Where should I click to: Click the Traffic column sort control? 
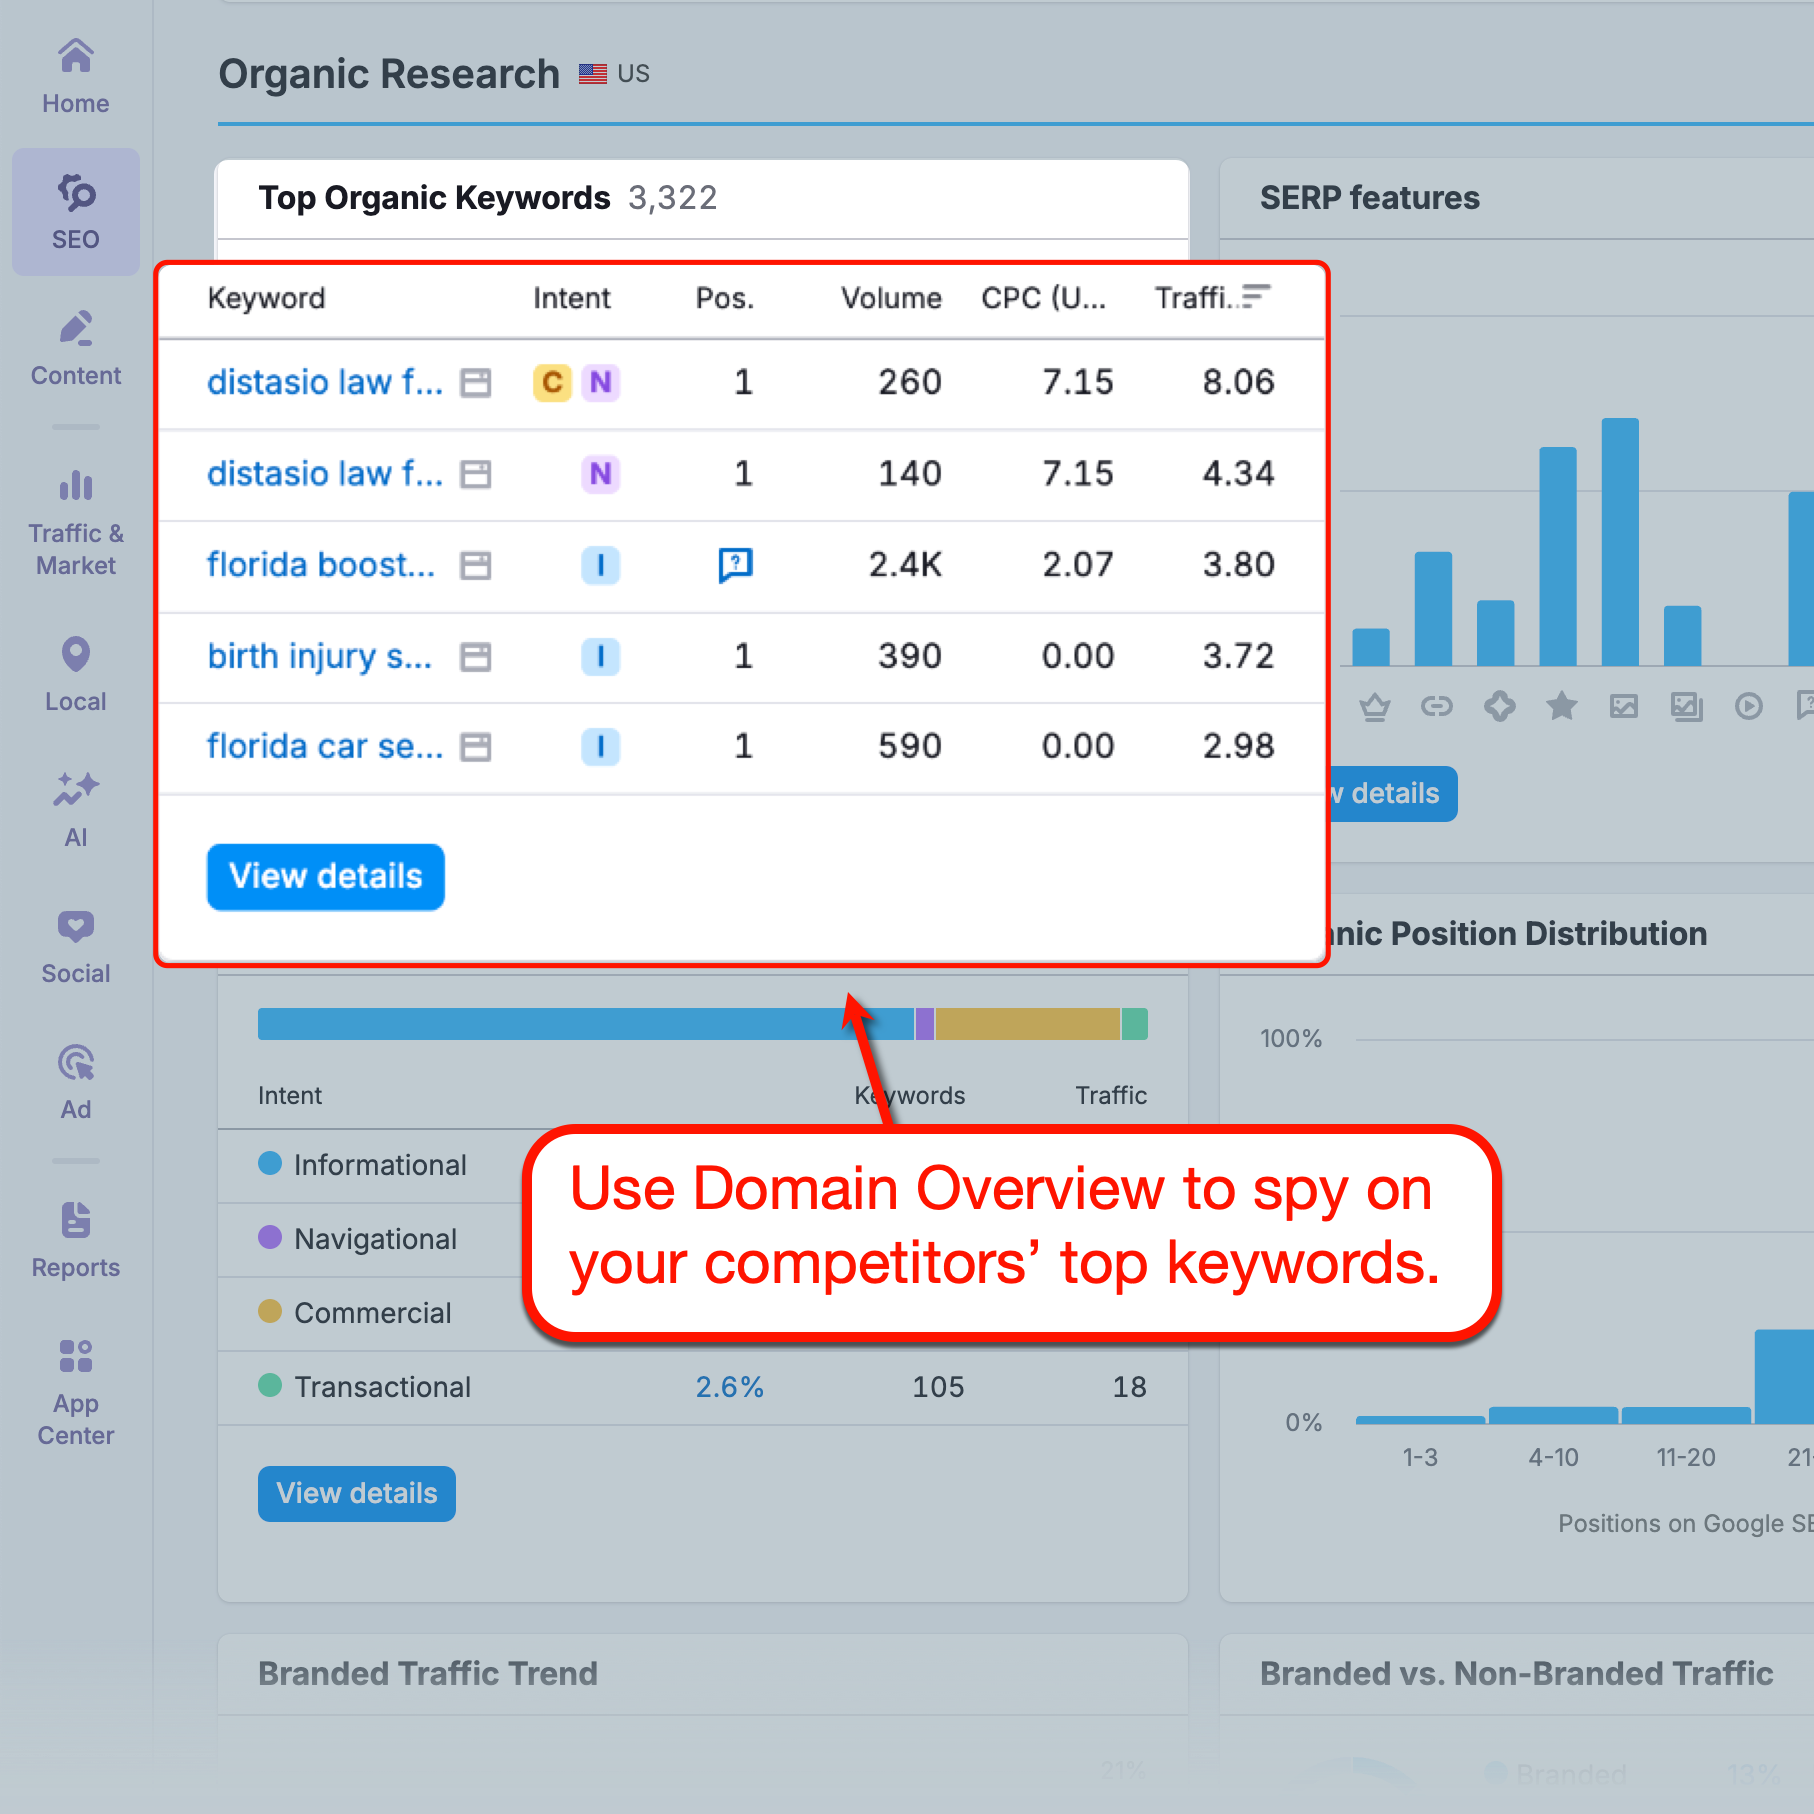tap(1258, 296)
